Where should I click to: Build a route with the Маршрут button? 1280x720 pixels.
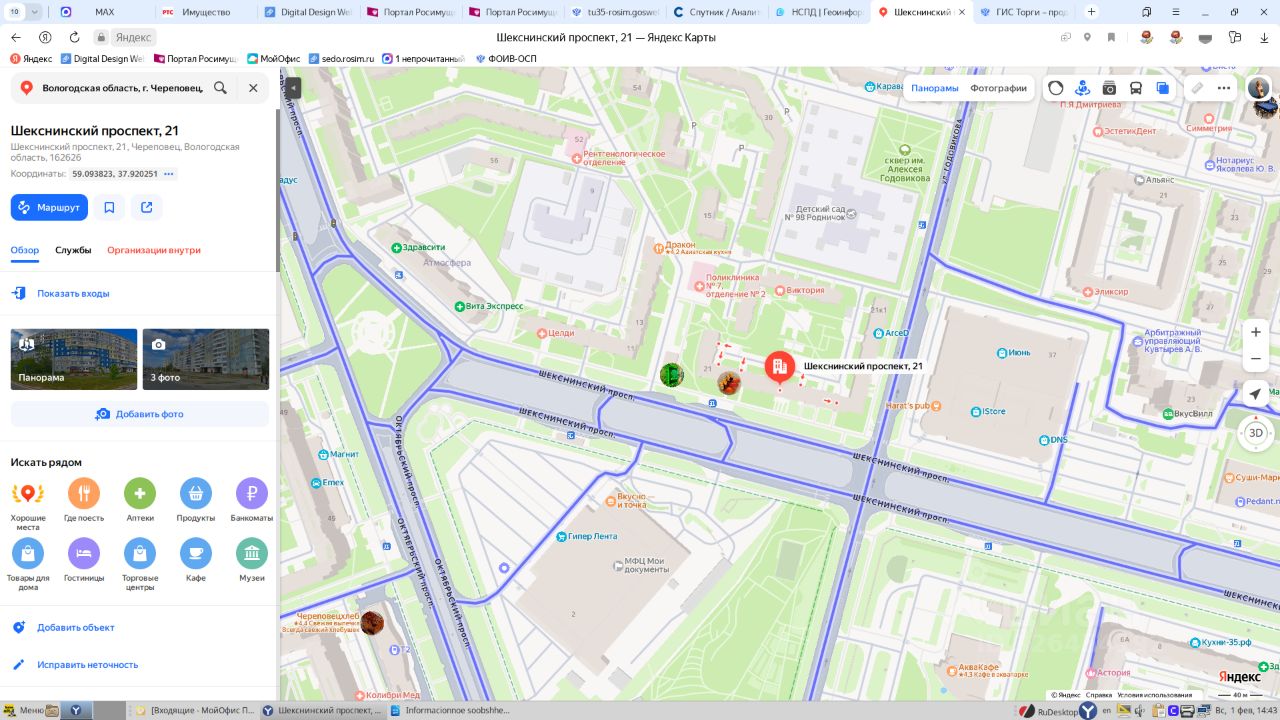(x=49, y=207)
